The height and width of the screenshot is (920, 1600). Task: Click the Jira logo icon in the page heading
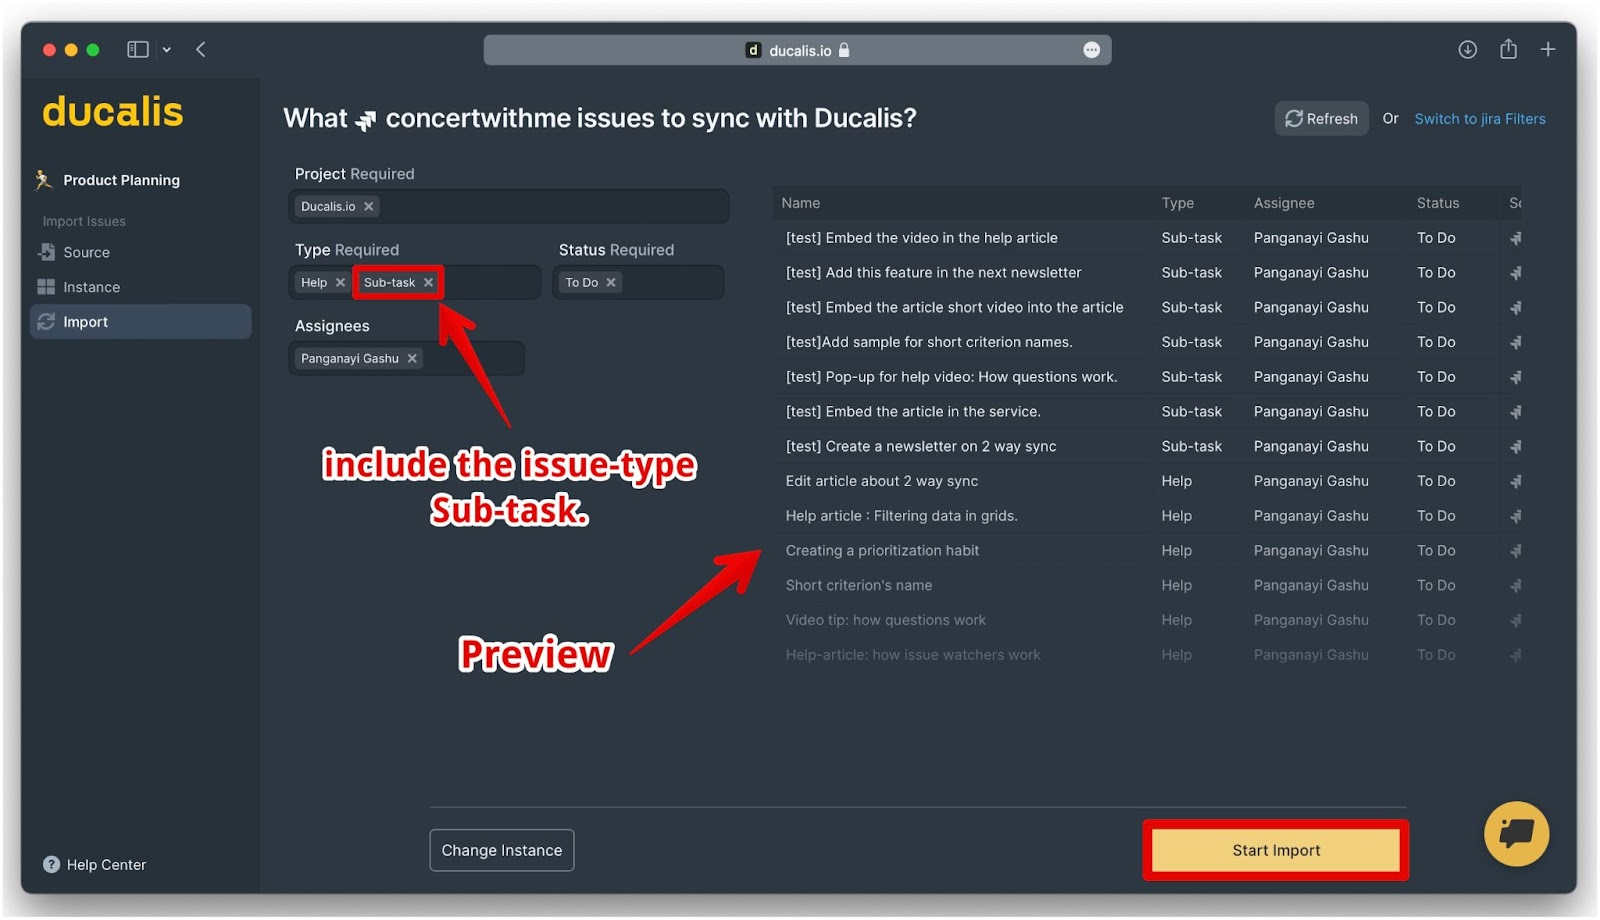(366, 121)
